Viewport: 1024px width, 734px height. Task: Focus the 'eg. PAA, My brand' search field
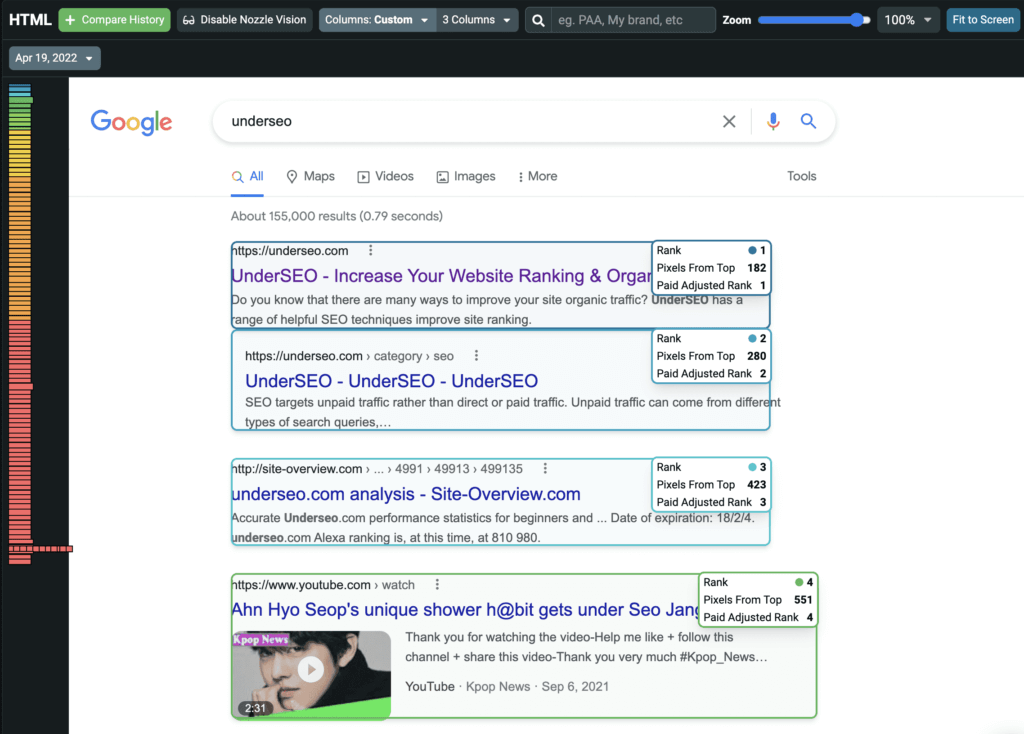633,20
